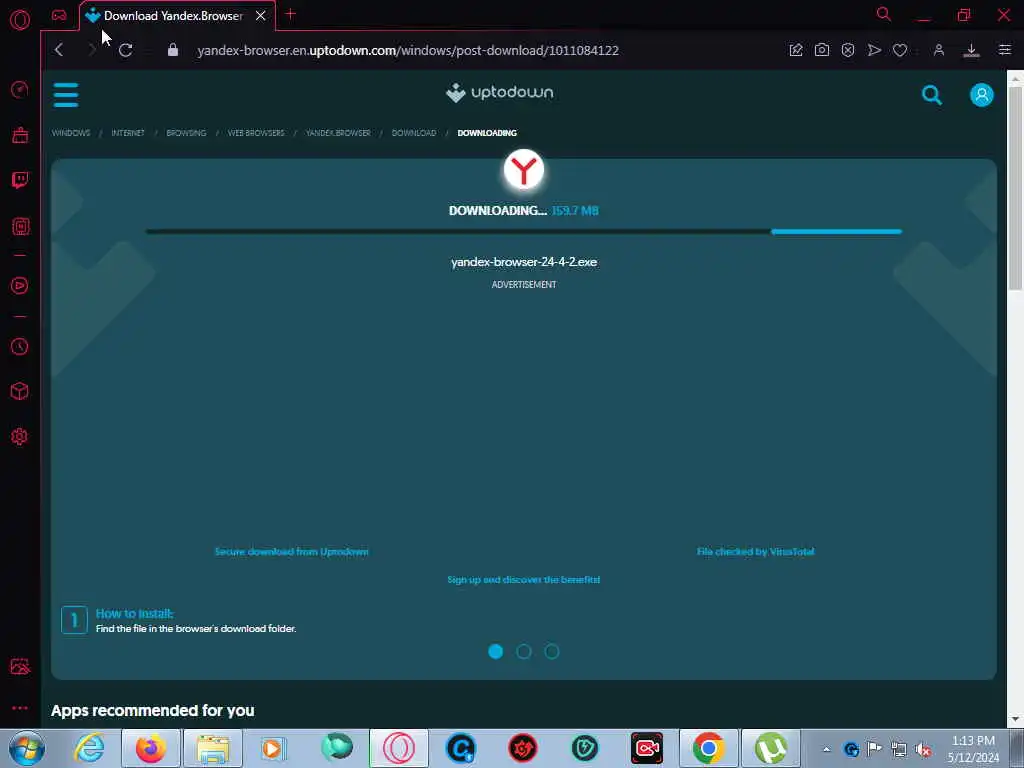Open Uptodown hamburger menu
Image resolution: width=1024 pixels, height=768 pixels.
point(66,95)
